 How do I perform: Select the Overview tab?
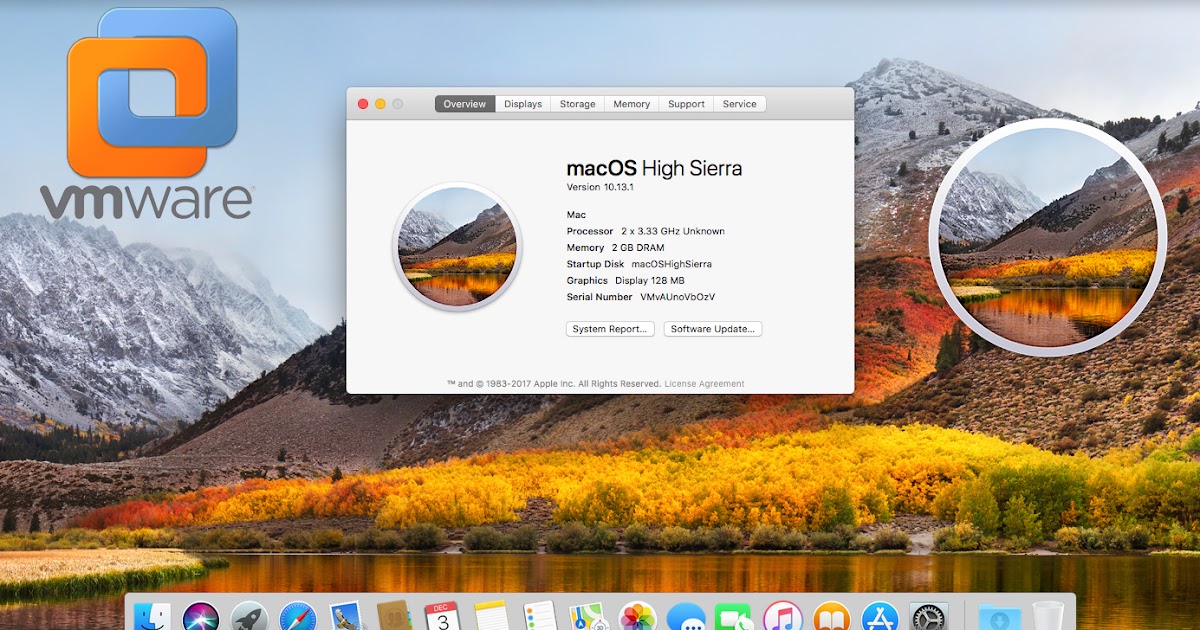tap(465, 104)
